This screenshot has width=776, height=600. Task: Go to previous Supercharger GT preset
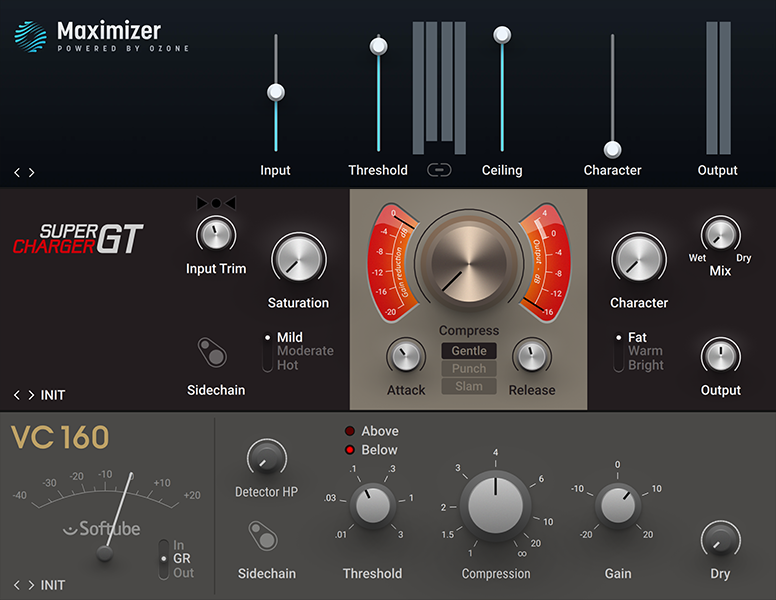pyautogui.click(x=17, y=395)
